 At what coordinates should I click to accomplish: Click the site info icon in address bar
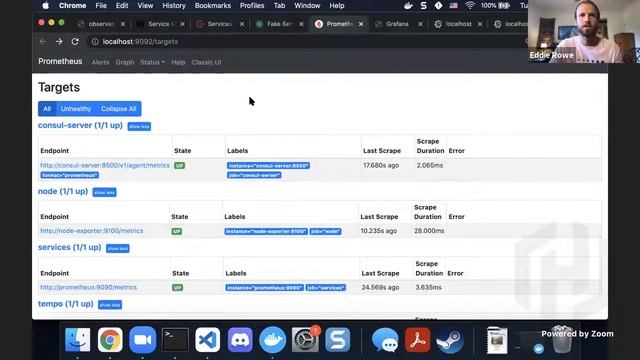[95, 42]
